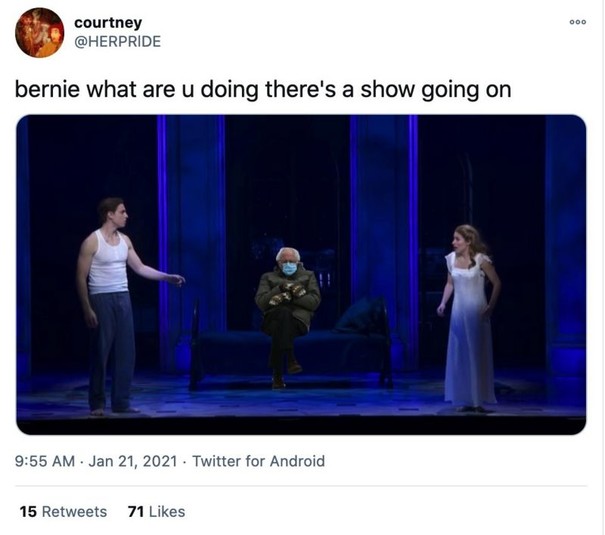This screenshot has height=535, width=605.
Task: Click courtney's profile avatar picture
Action: [39, 32]
